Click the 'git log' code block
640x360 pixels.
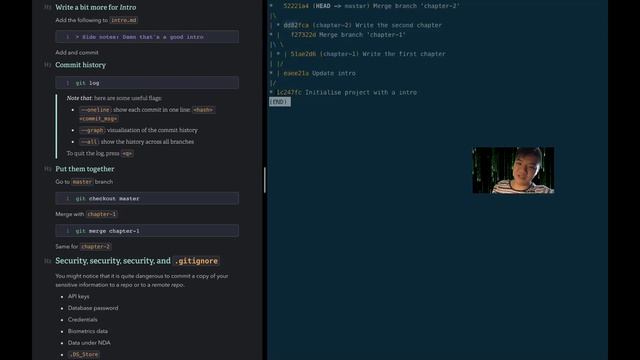[147, 82]
